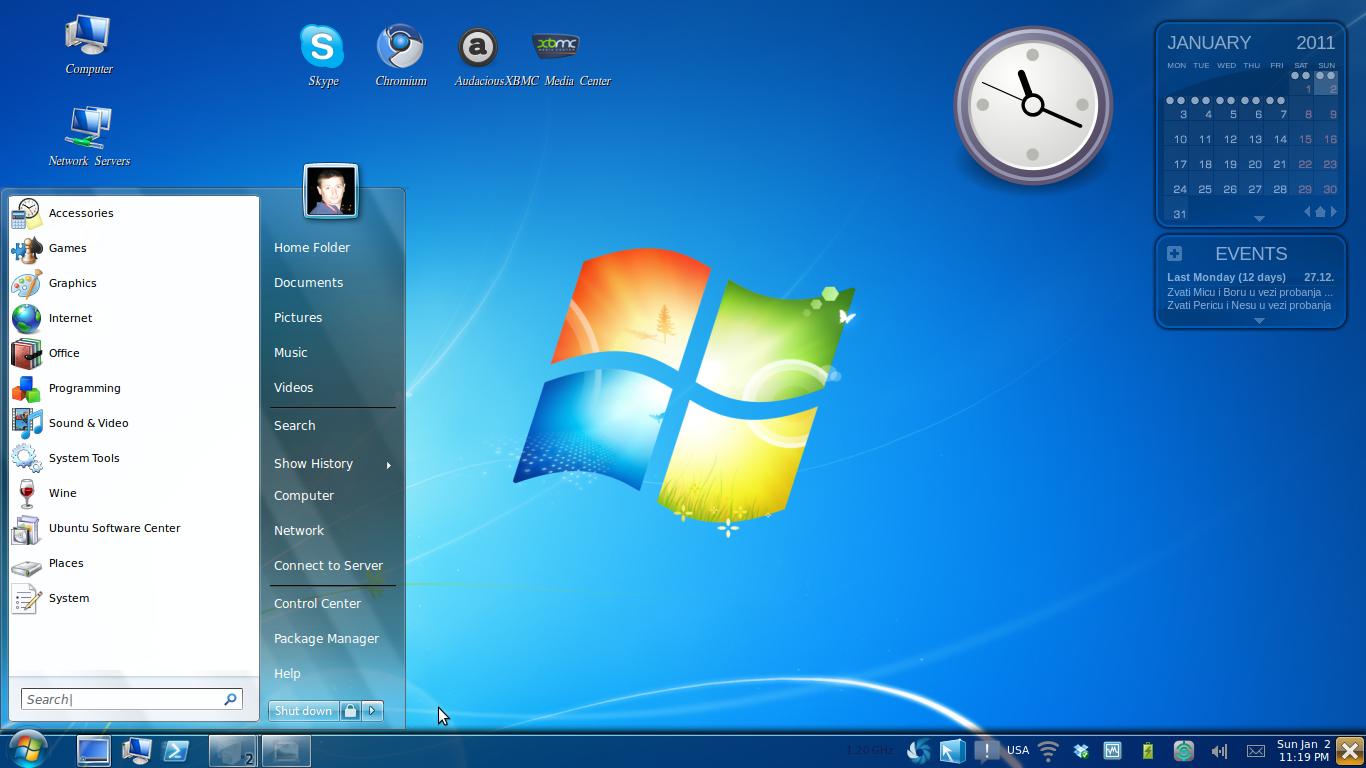1366x768 pixels.
Task: Open the Audacious desktop icon
Action: 478,55
